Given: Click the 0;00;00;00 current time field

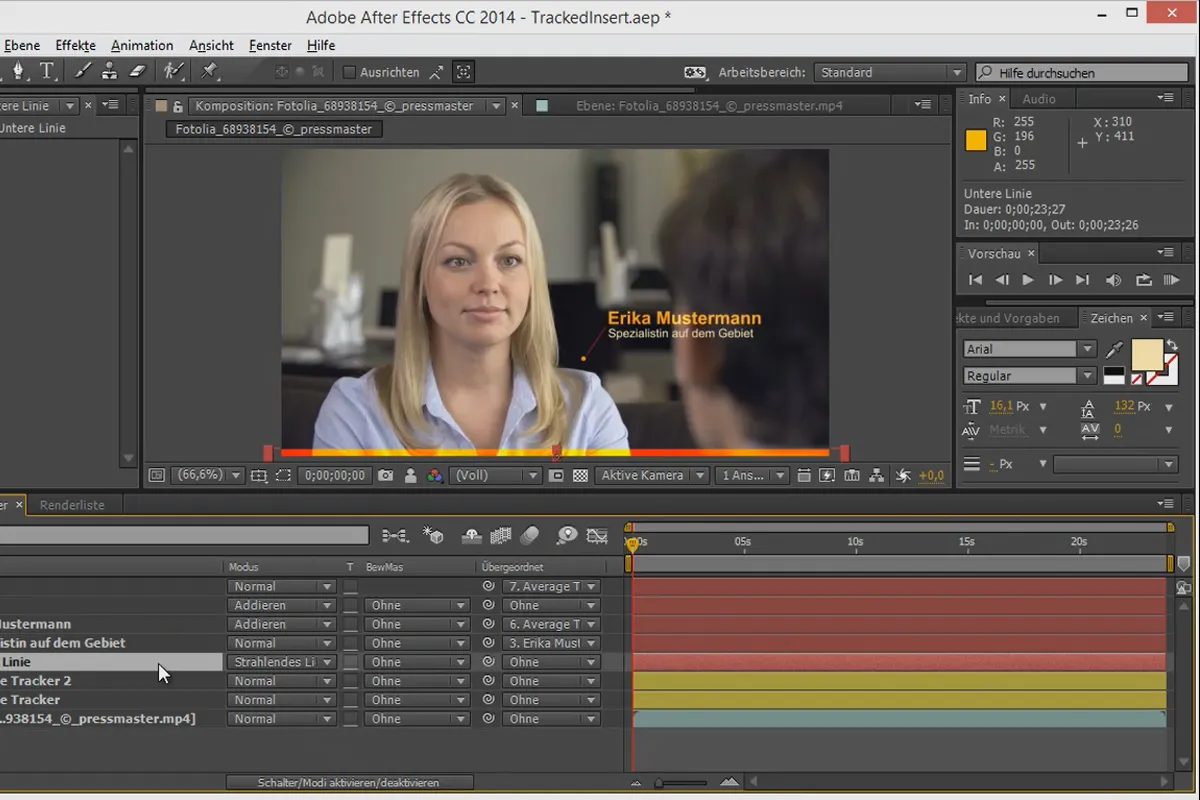Looking at the screenshot, I should tap(335, 476).
